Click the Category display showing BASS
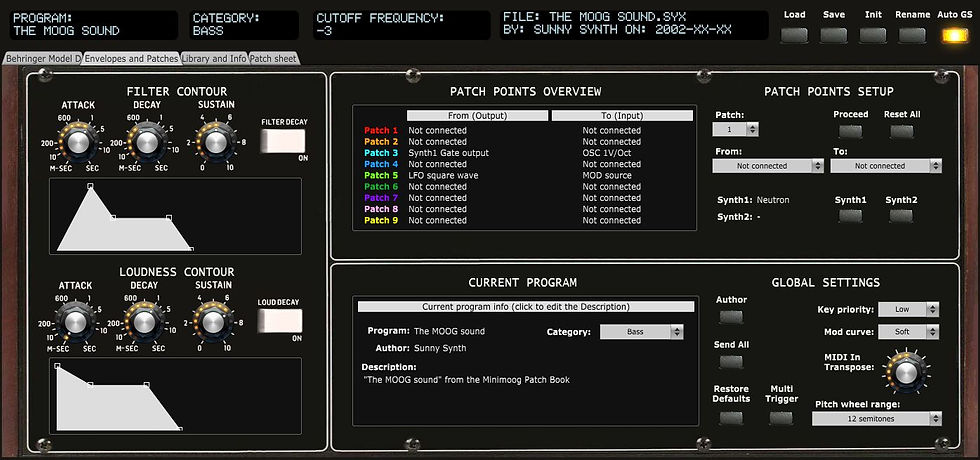The image size is (980, 460). tap(244, 24)
